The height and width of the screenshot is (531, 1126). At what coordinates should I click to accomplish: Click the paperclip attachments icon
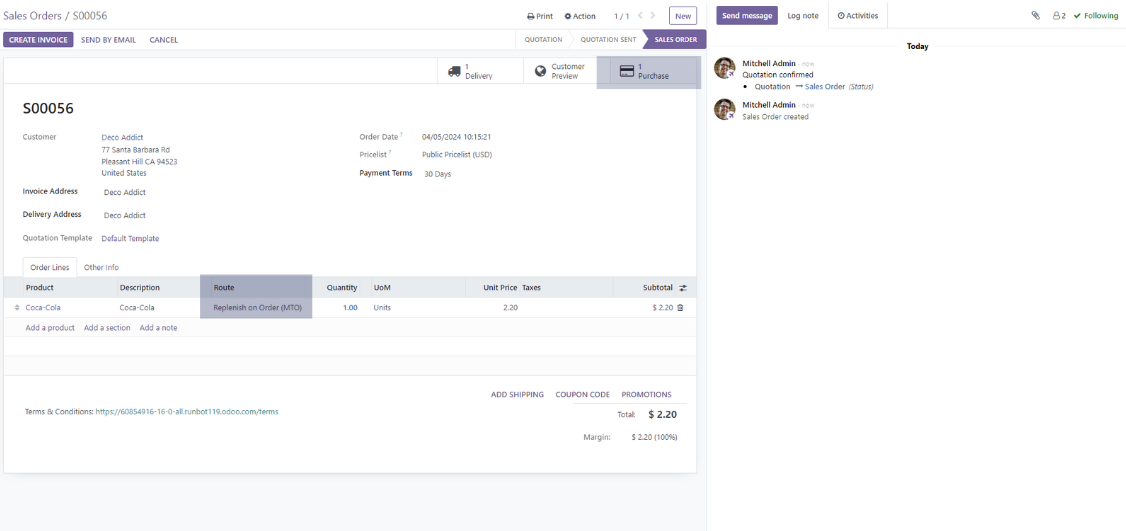coord(1035,16)
